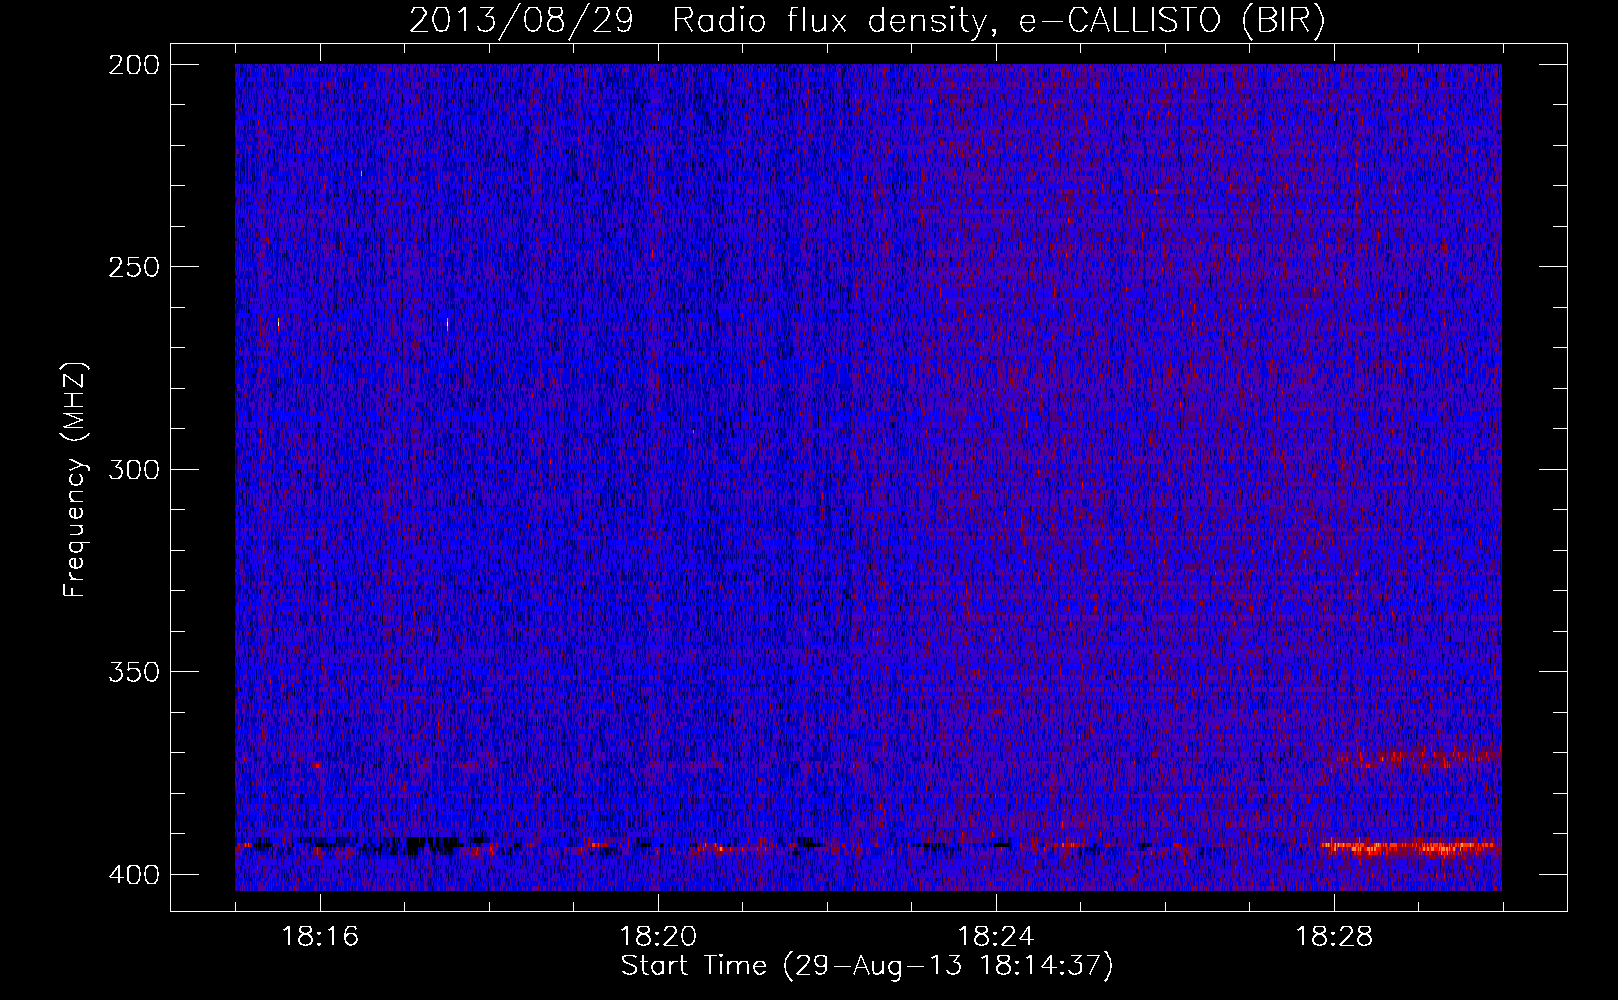The height and width of the screenshot is (1000, 1618).
Task: Click the plot title "Radio flux density, e-CALLISTO (BIR)"
Action: 999,21
